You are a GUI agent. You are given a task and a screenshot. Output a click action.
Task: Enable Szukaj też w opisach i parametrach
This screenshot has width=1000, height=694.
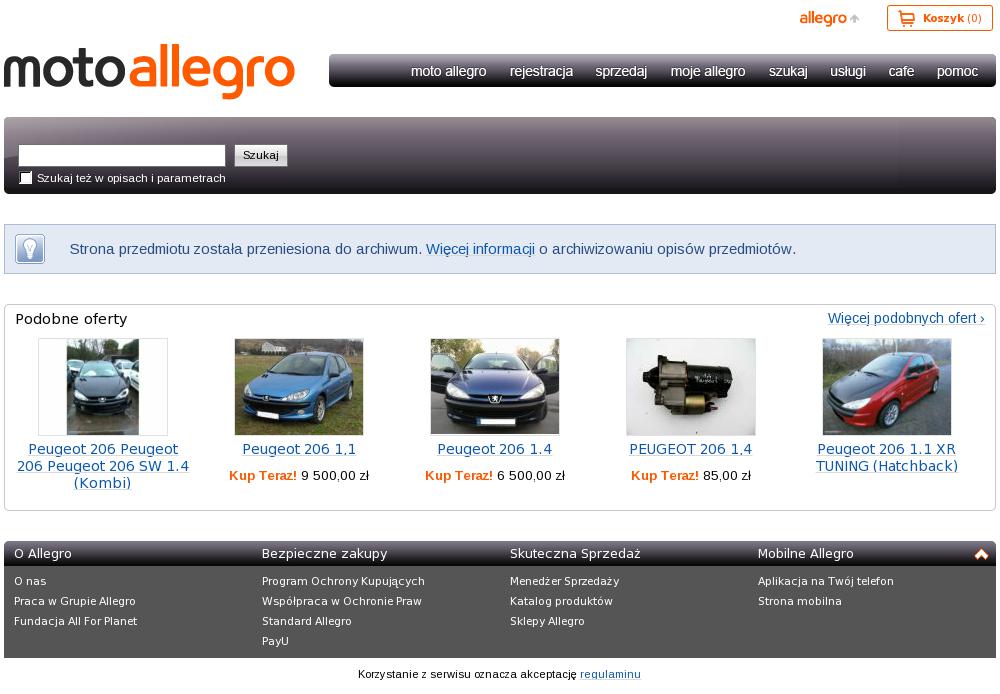pyautogui.click(x=26, y=178)
